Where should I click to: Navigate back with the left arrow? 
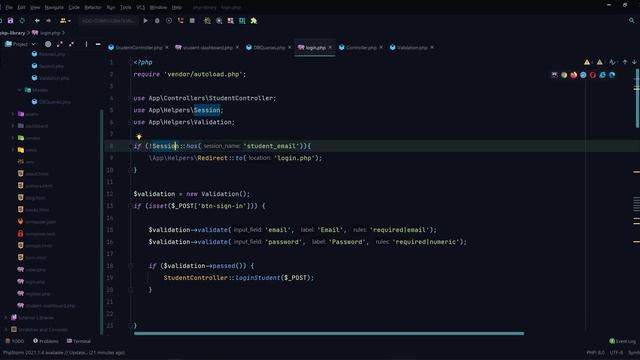pos(37,20)
